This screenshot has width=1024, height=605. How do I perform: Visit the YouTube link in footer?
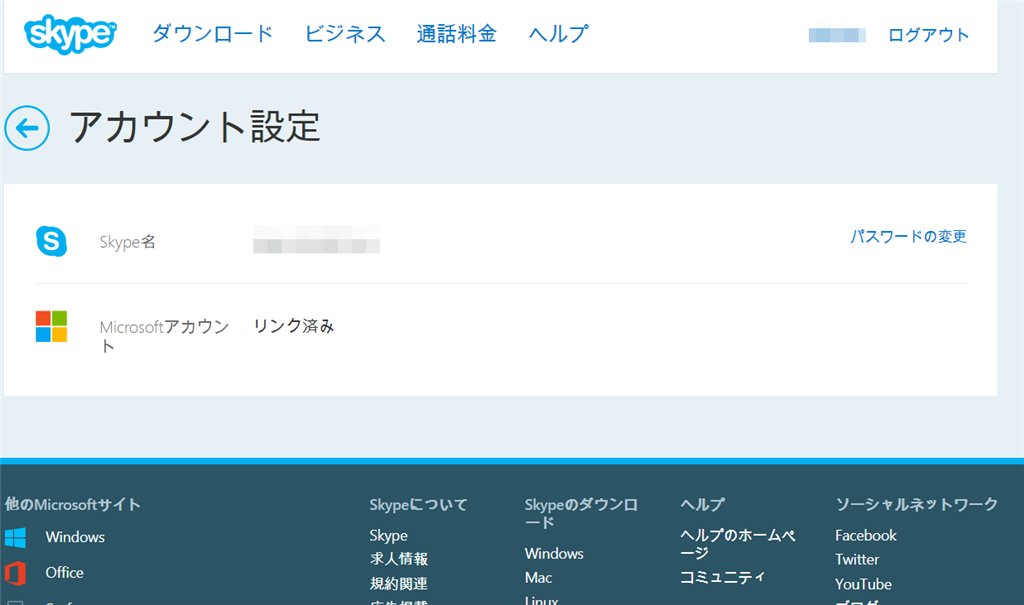click(x=863, y=584)
